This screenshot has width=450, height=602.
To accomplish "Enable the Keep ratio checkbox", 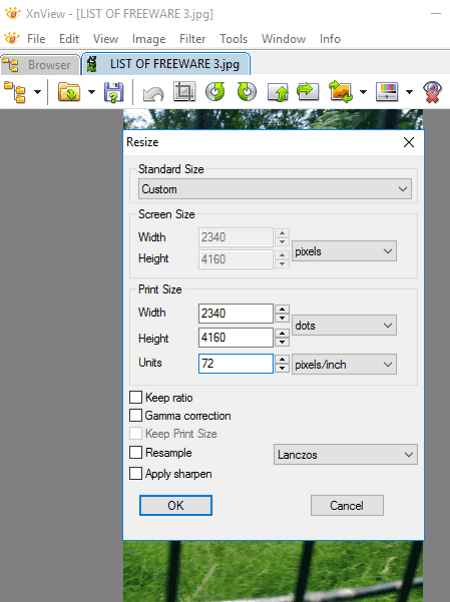I will click(136, 397).
